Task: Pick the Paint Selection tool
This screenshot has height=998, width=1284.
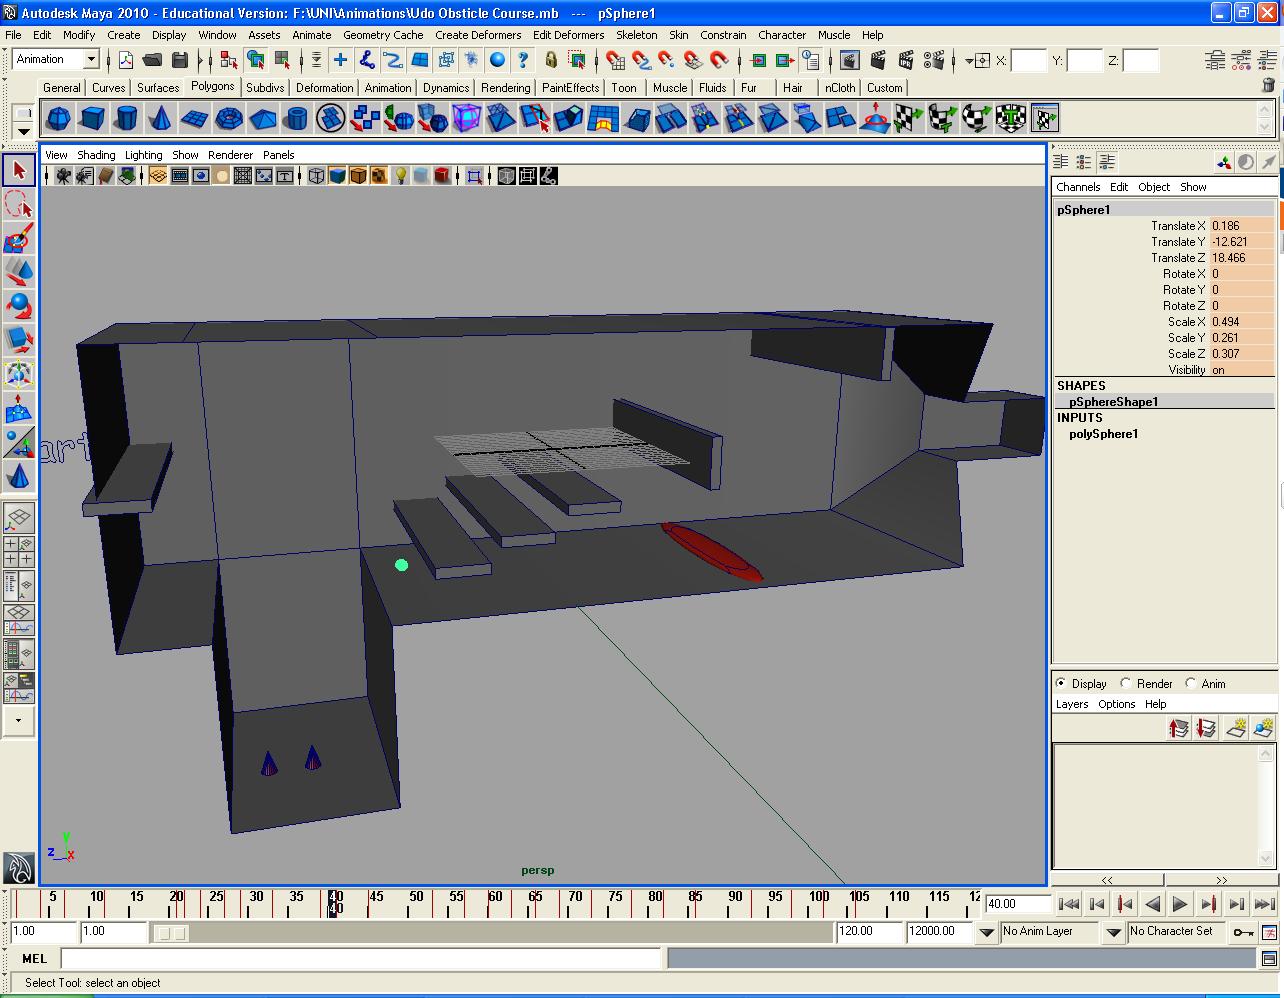Action: 18,238
